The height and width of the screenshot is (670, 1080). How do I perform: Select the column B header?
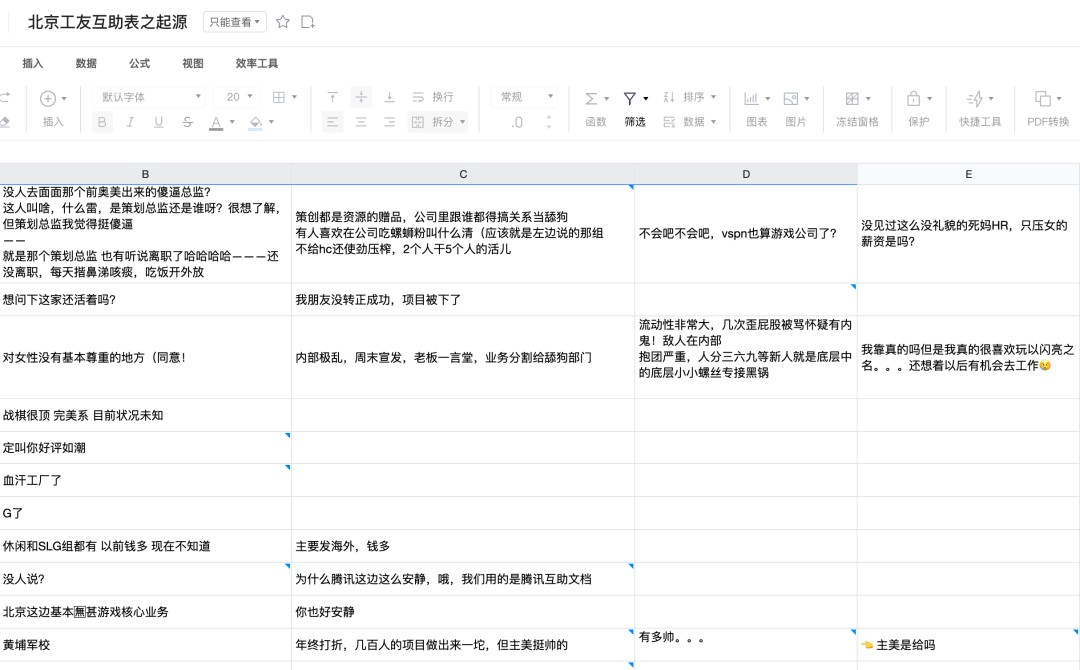[x=145, y=173]
